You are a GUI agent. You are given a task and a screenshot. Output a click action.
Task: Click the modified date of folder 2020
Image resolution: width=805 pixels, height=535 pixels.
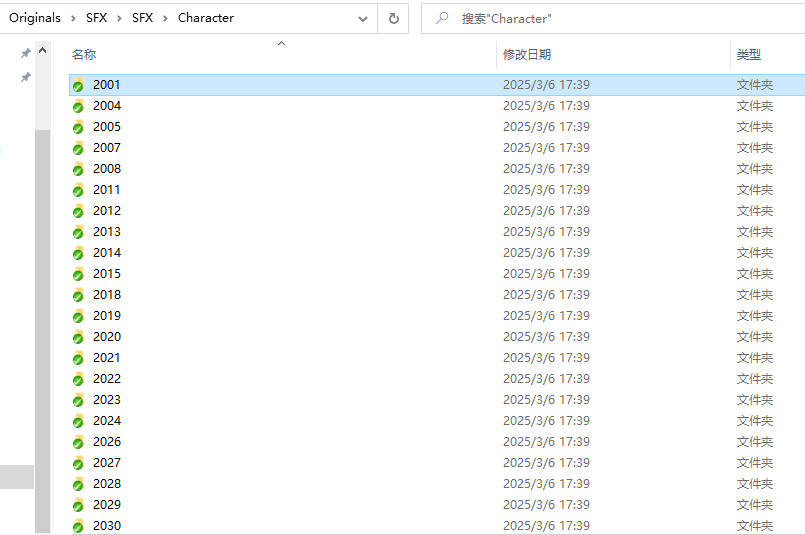(x=546, y=337)
